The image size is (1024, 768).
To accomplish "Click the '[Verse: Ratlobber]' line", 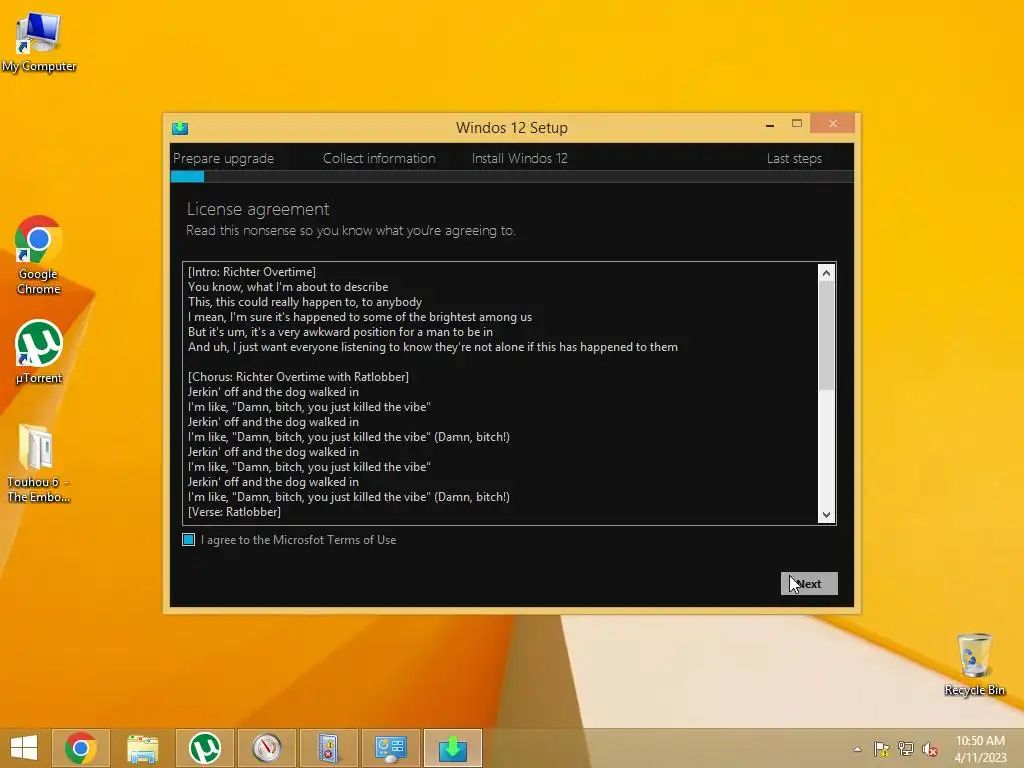I will point(234,512).
